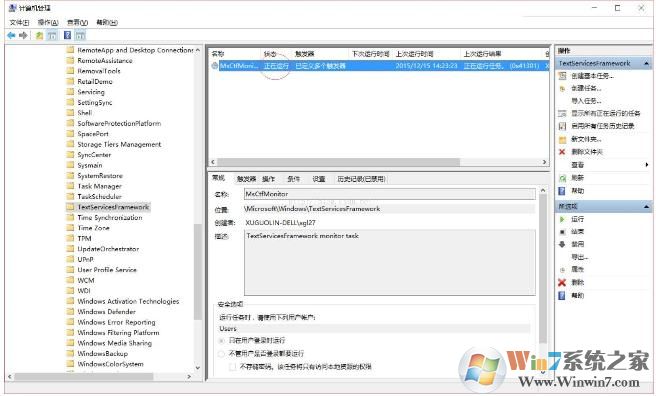Click the Properties icon for selected item
This screenshot has height=396, width=656.
[x=562, y=270]
